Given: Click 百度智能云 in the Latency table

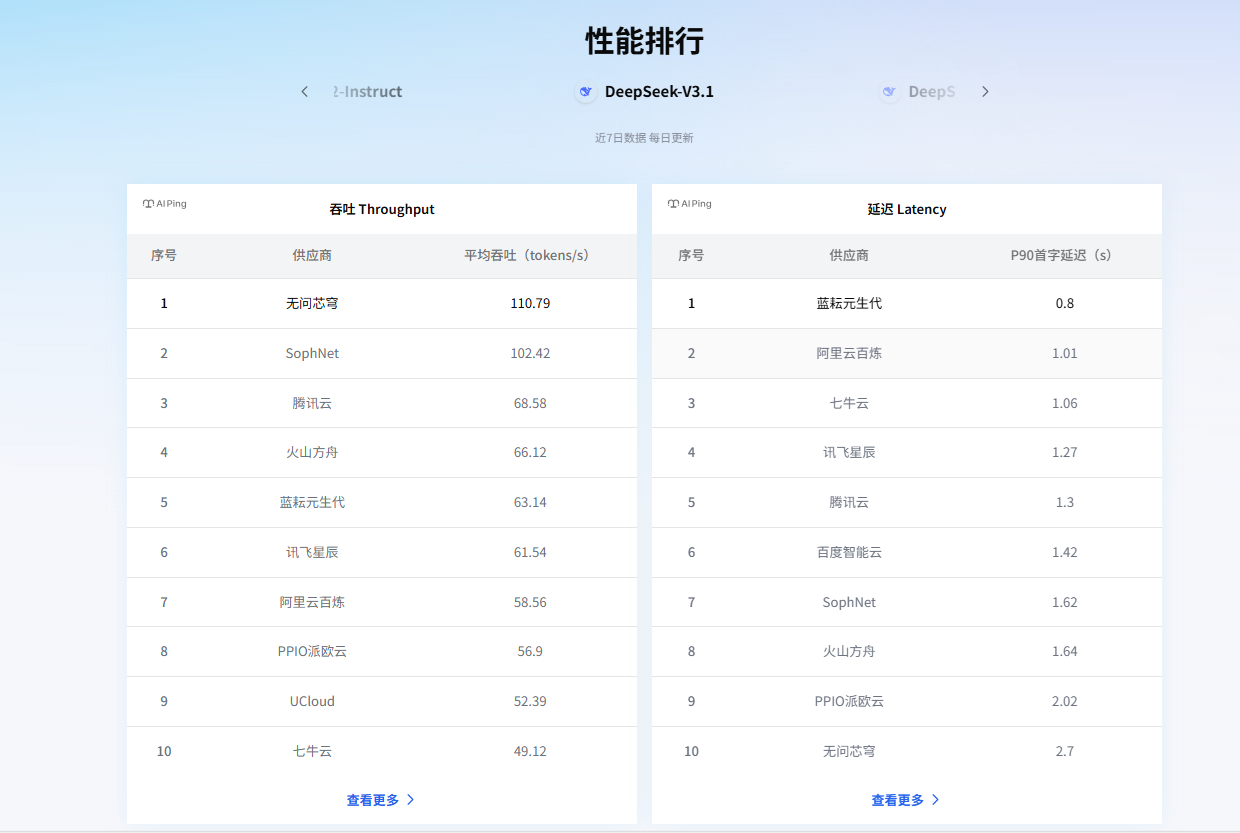Looking at the screenshot, I should click(849, 552).
